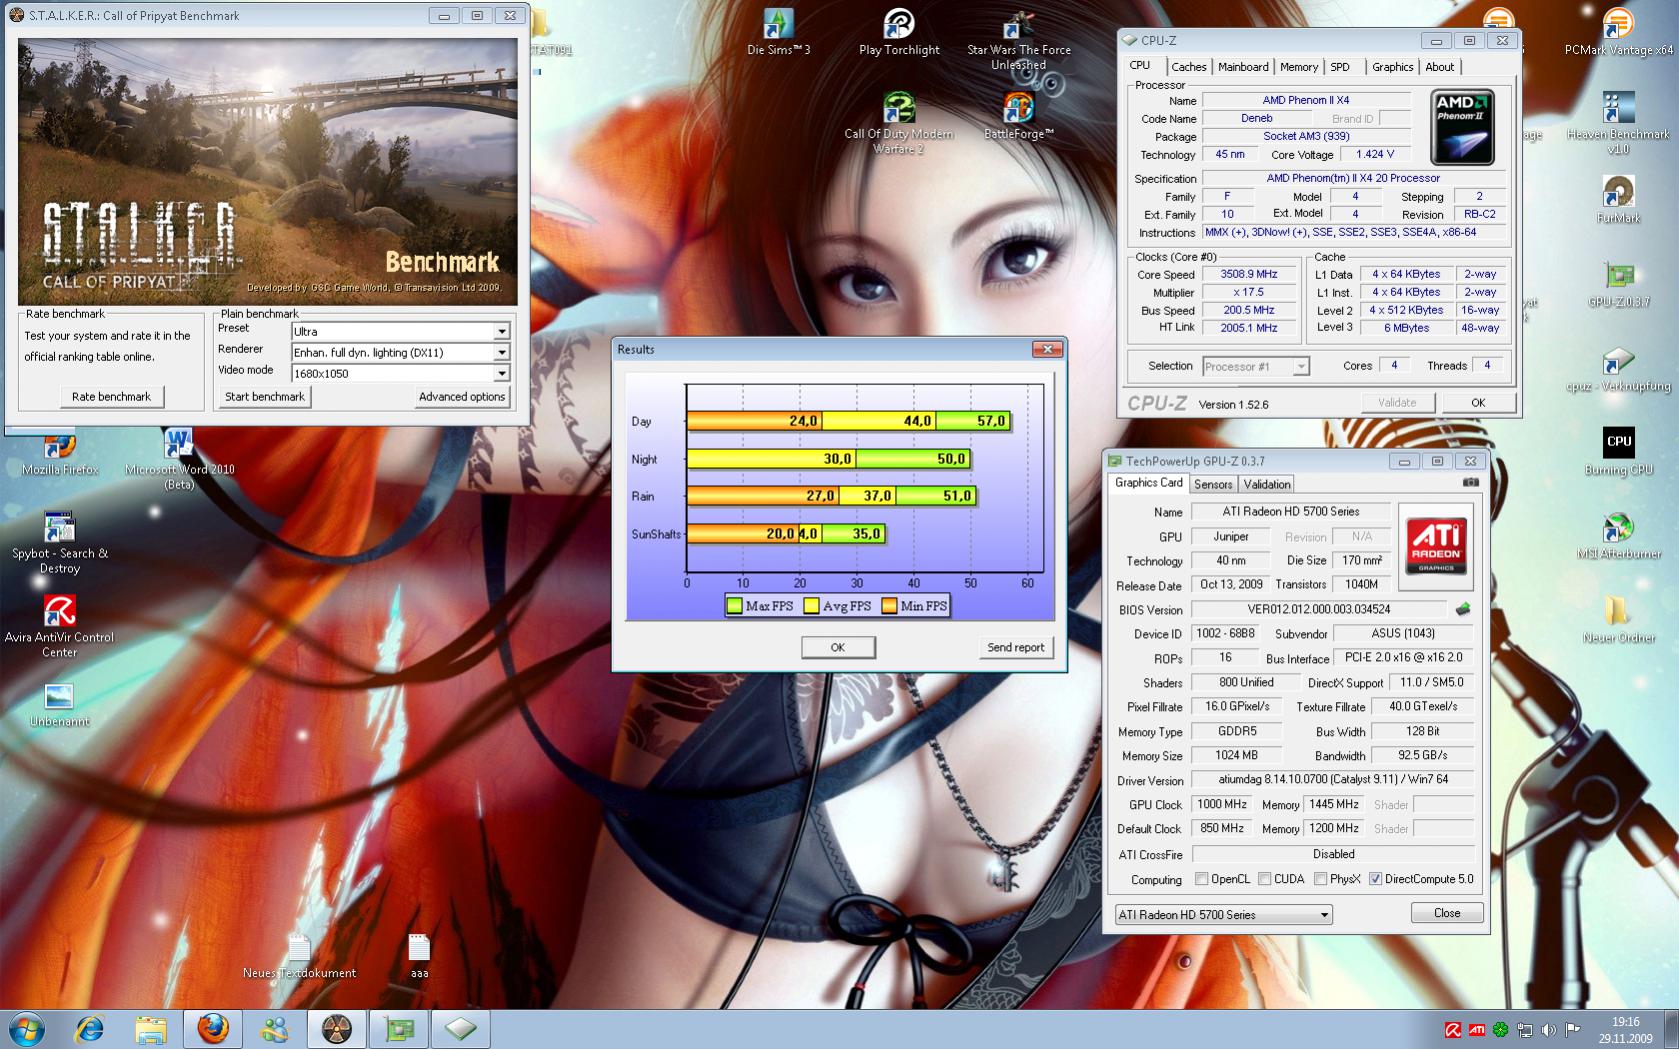
Task: Toggle the CUDA checkbox in GPU-Z
Action: click(1265, 879)
